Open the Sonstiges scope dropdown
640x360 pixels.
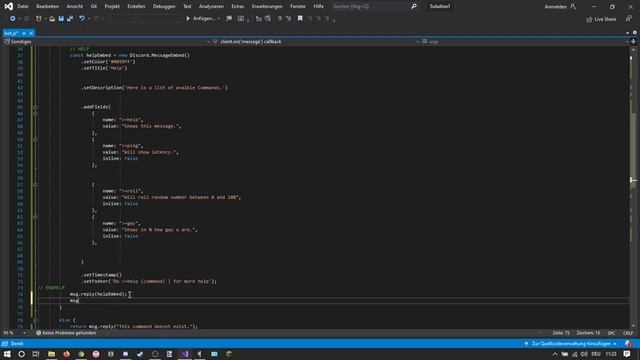tap(106, 42)
